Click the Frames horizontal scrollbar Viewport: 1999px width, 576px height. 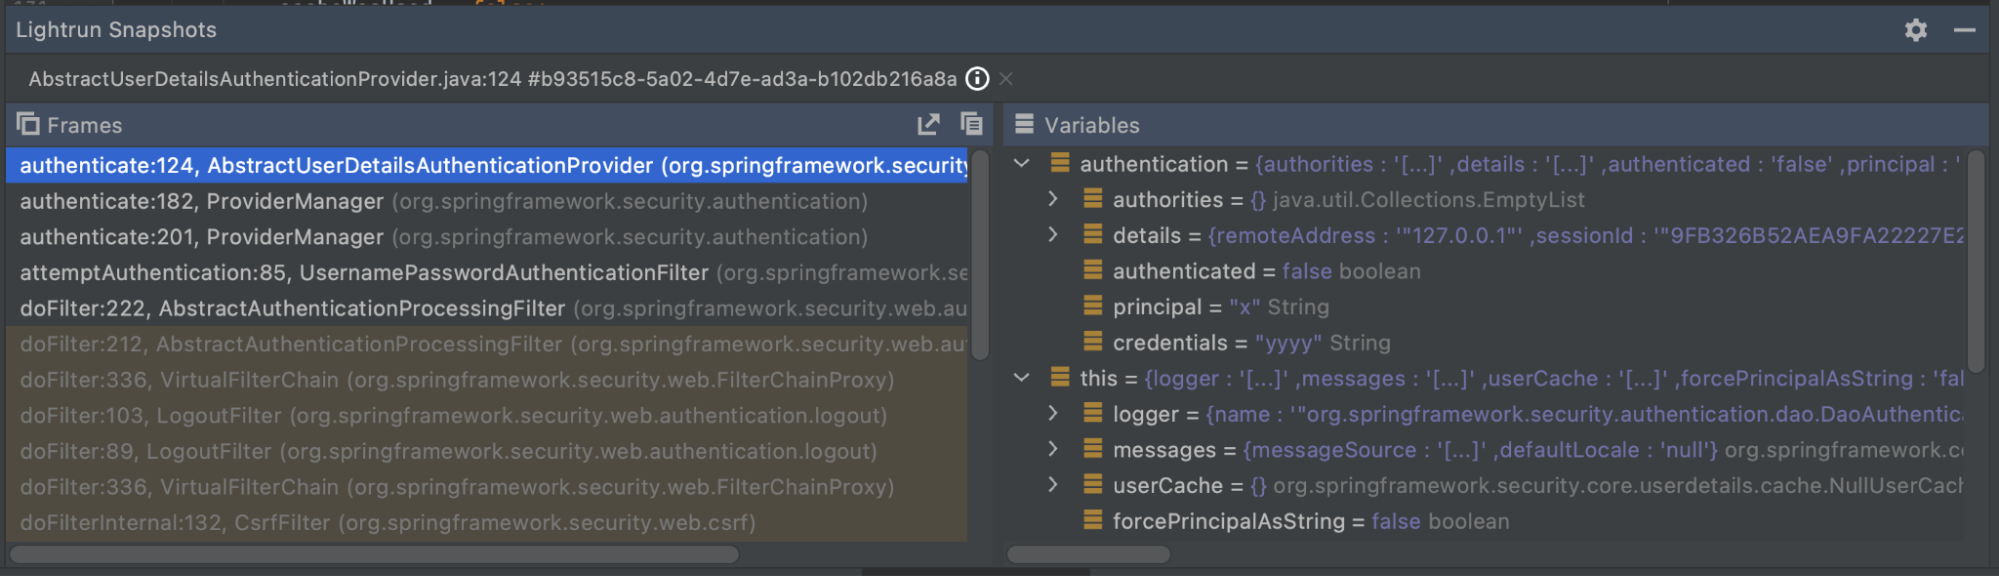pos(374,554)
